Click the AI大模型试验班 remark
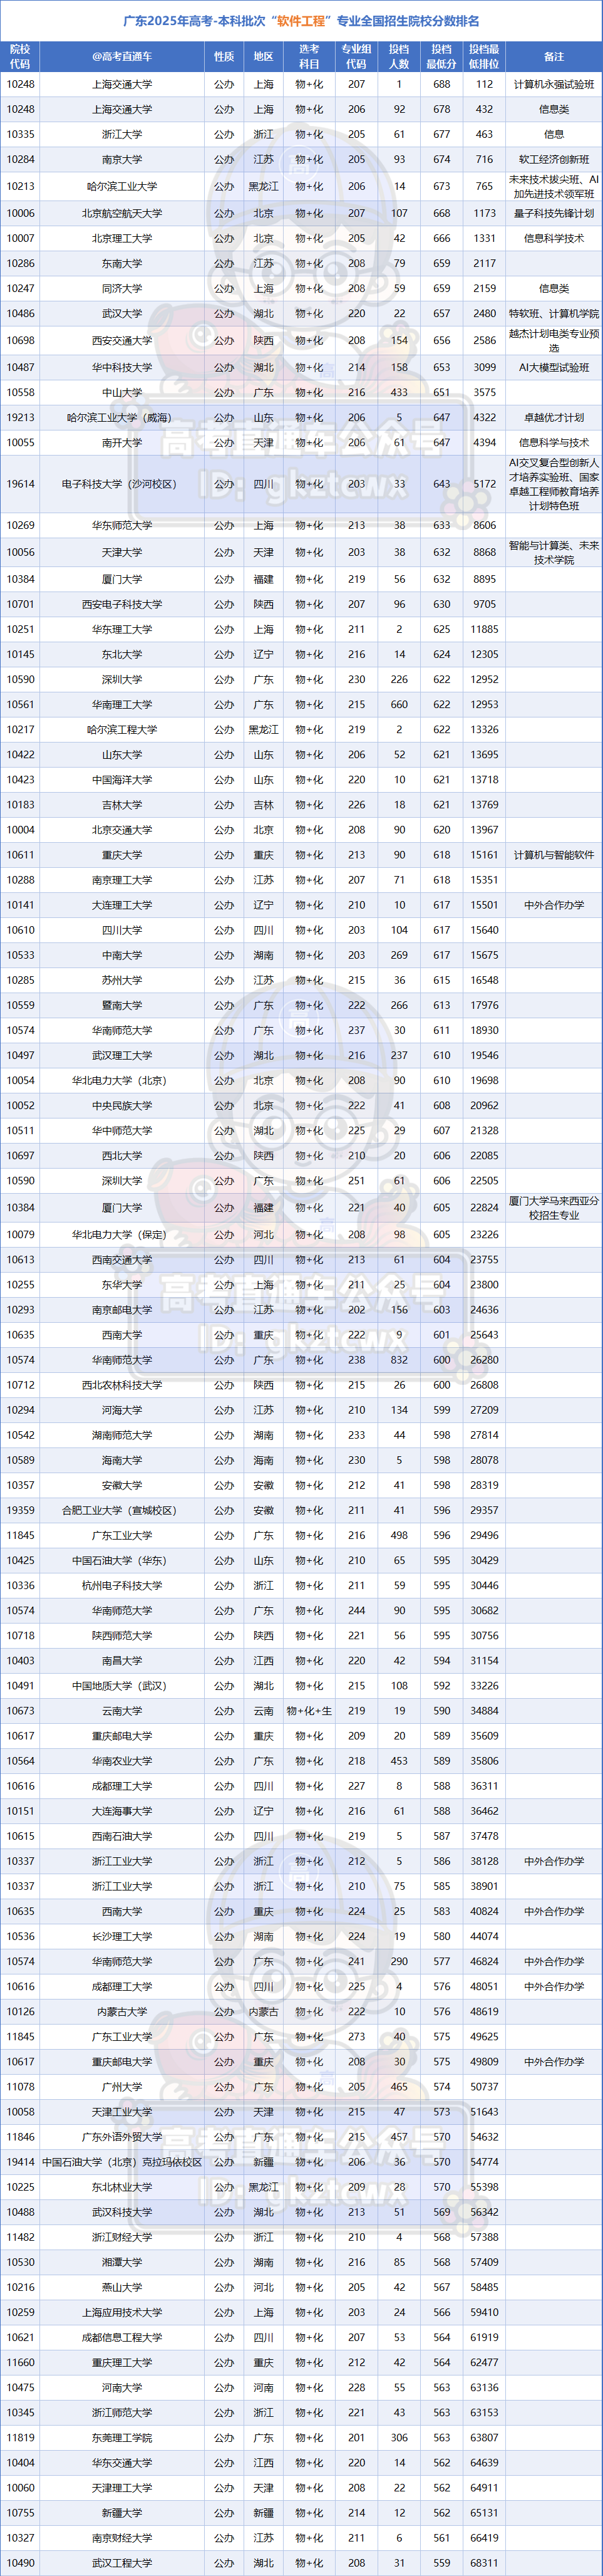Screen dimensions: 603x2576 [554, 367]
